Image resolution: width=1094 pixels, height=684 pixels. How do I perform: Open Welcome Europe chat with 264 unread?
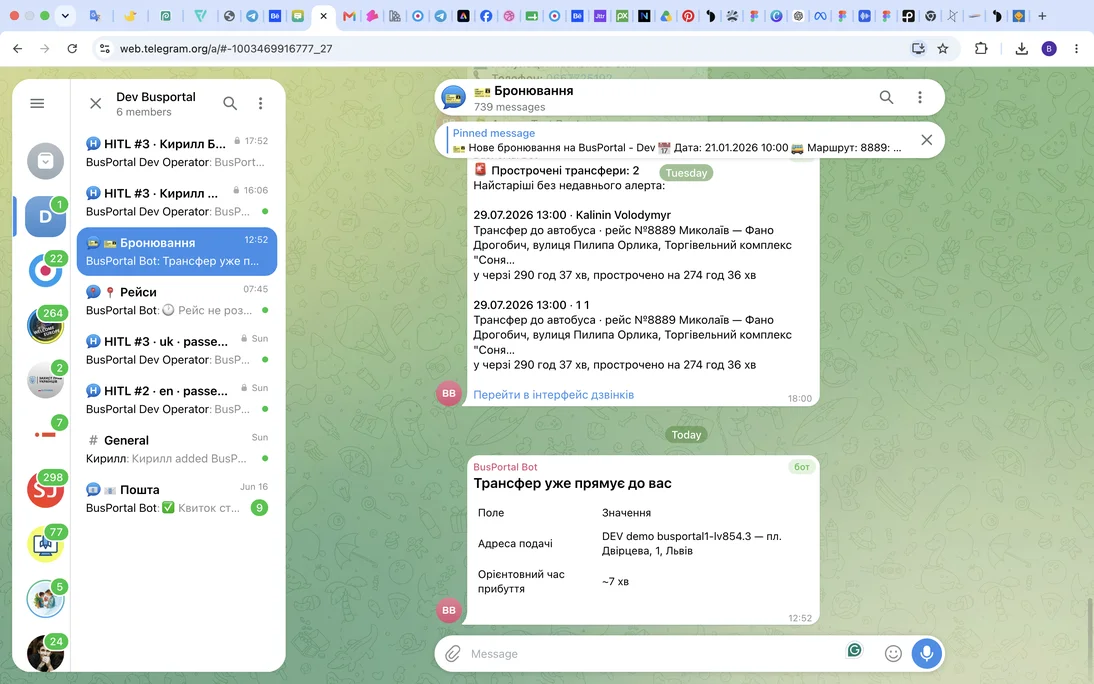pos(45,325)
